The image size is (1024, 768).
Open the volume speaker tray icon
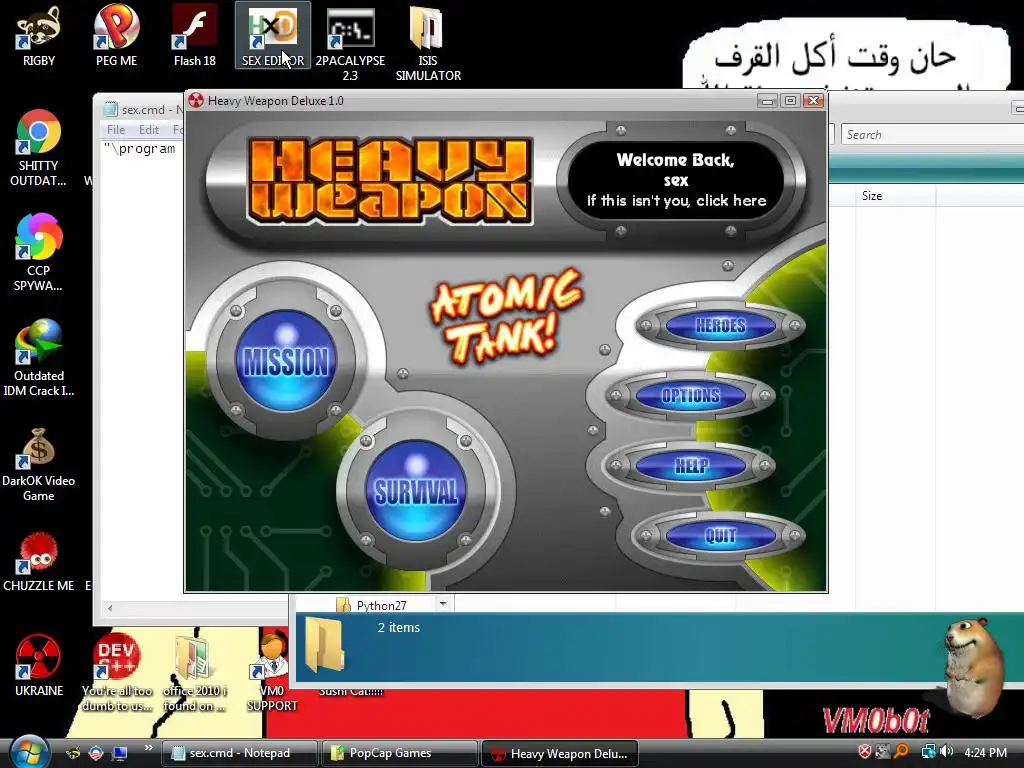(x=947, y=752)
